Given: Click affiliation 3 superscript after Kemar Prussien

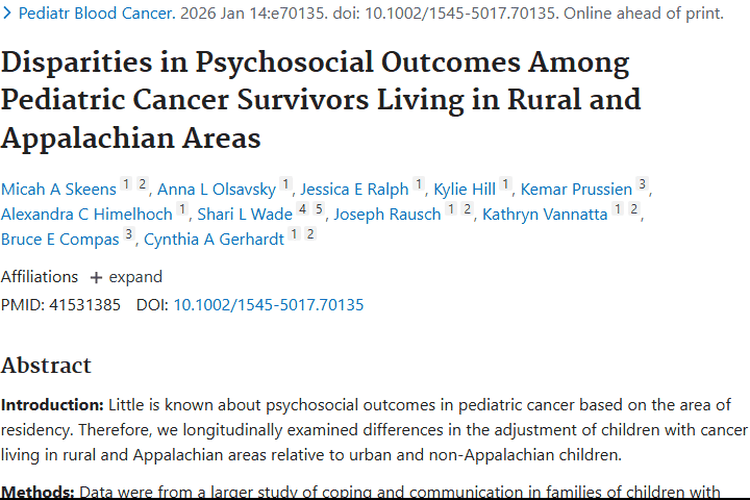Looking at the screenshot, I should click(x=642, y=185).
